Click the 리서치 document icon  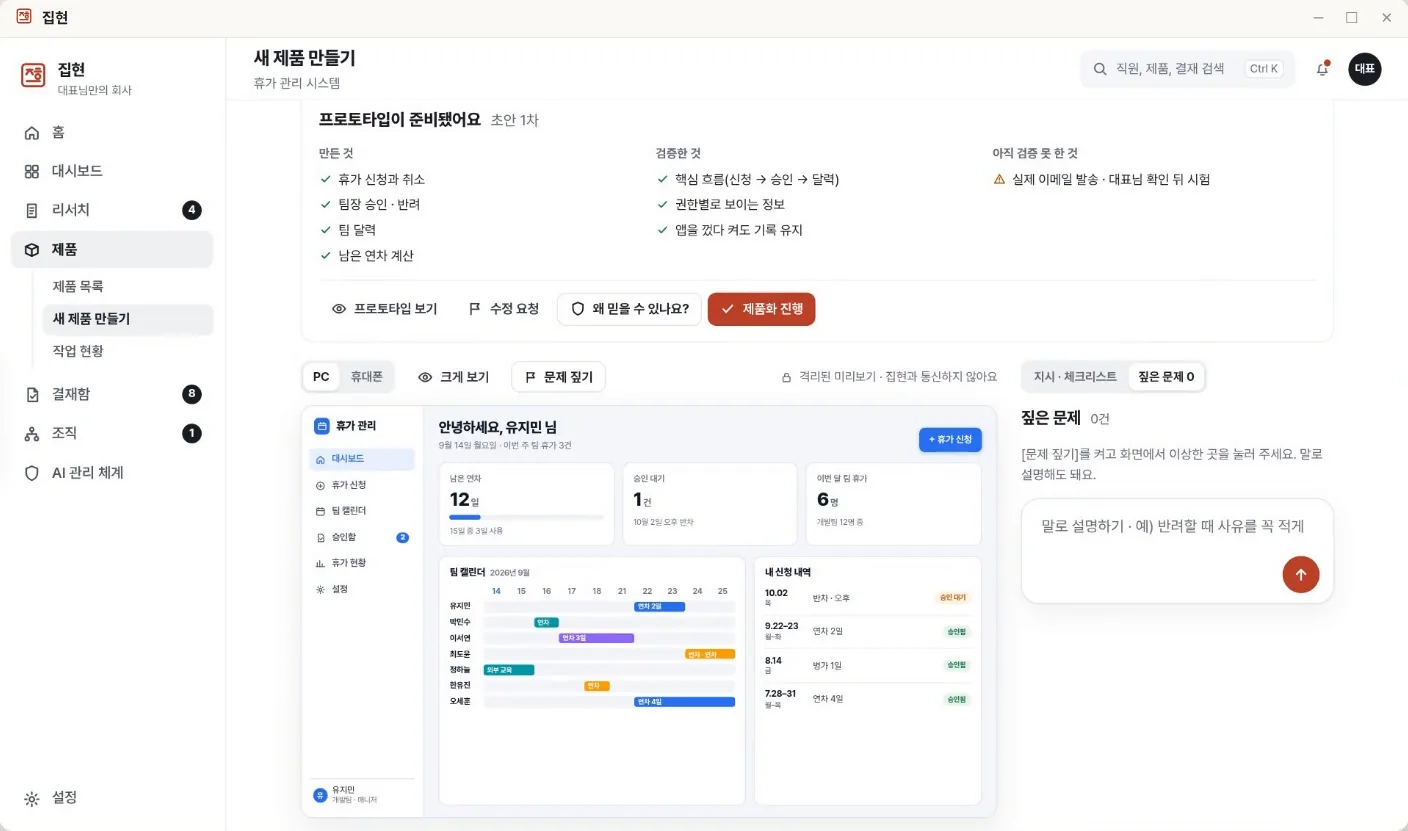[x=32, y=210]
